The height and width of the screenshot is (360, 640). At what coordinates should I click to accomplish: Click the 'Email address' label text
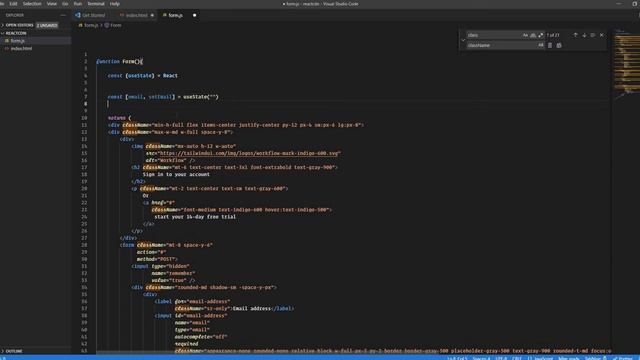252,309
